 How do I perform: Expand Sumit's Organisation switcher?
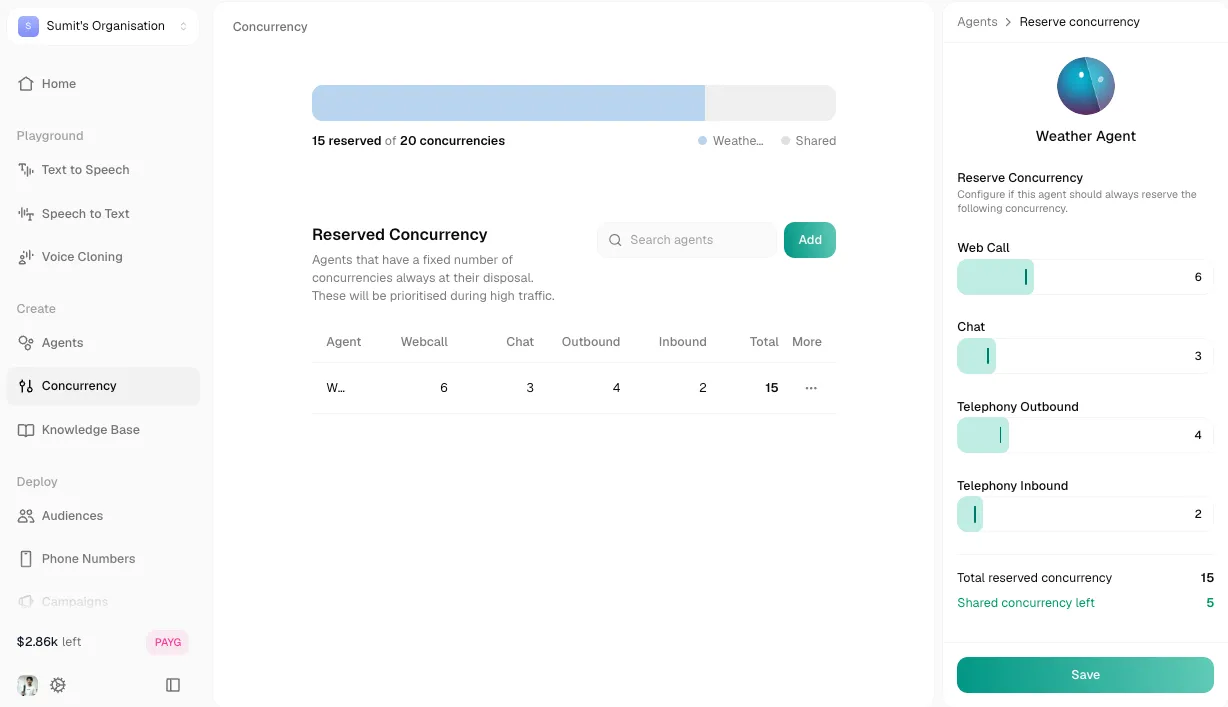pos(103,26)
